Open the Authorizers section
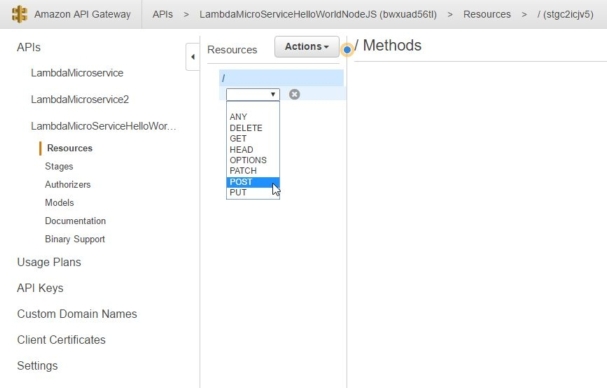 click(68, 184)
